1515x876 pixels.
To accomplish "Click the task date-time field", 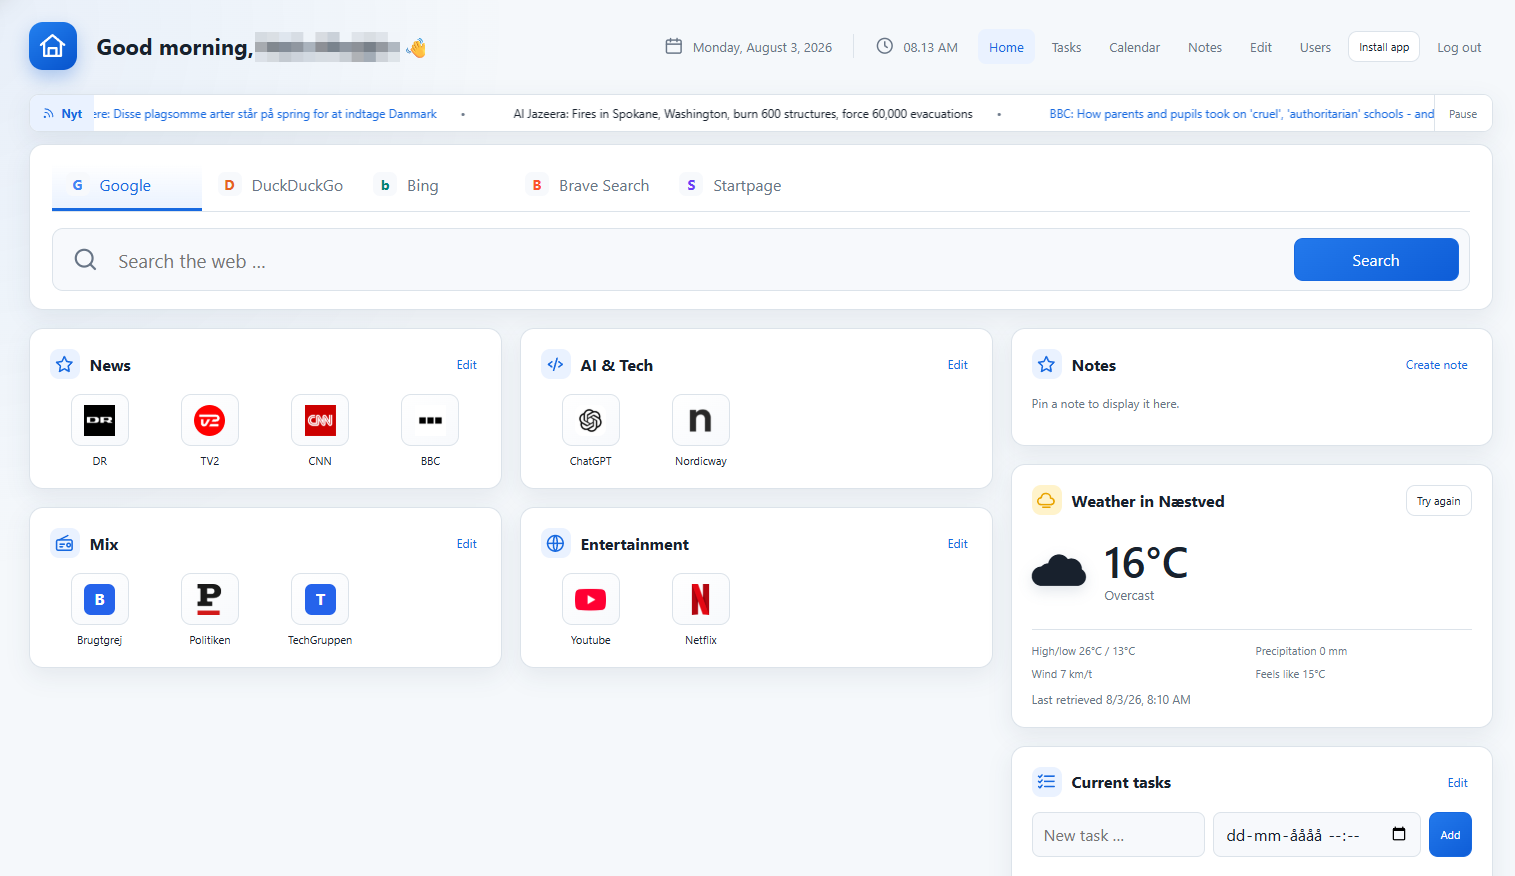I will coord(1316,835).
